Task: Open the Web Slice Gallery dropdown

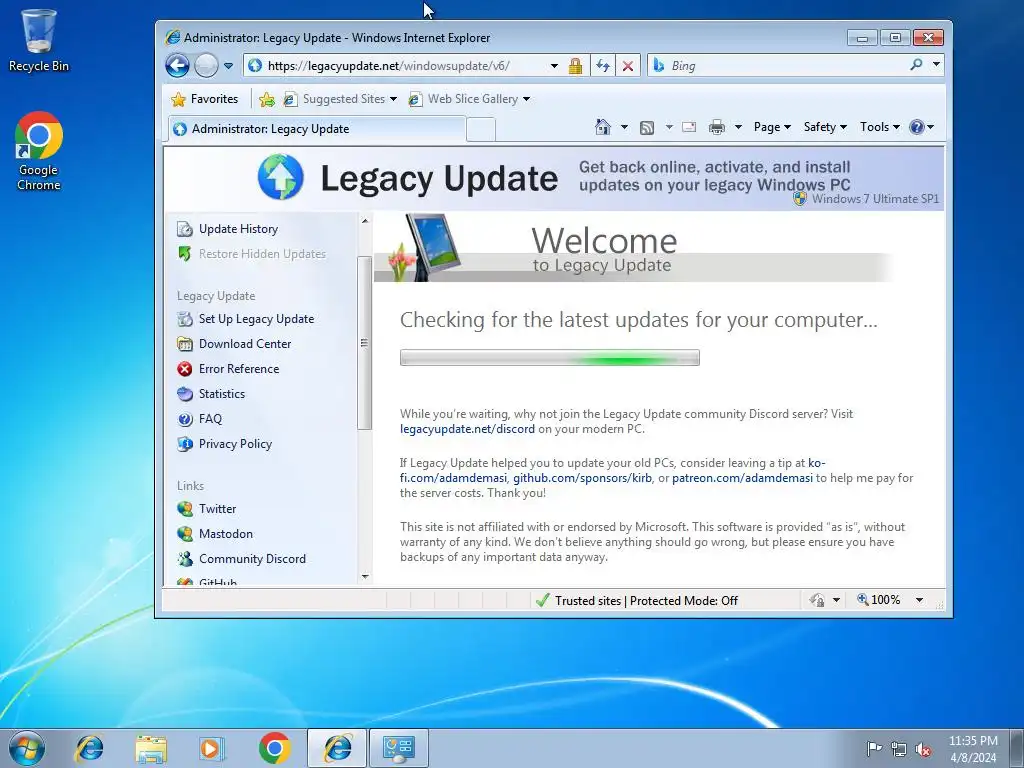Action: (469, 99)
